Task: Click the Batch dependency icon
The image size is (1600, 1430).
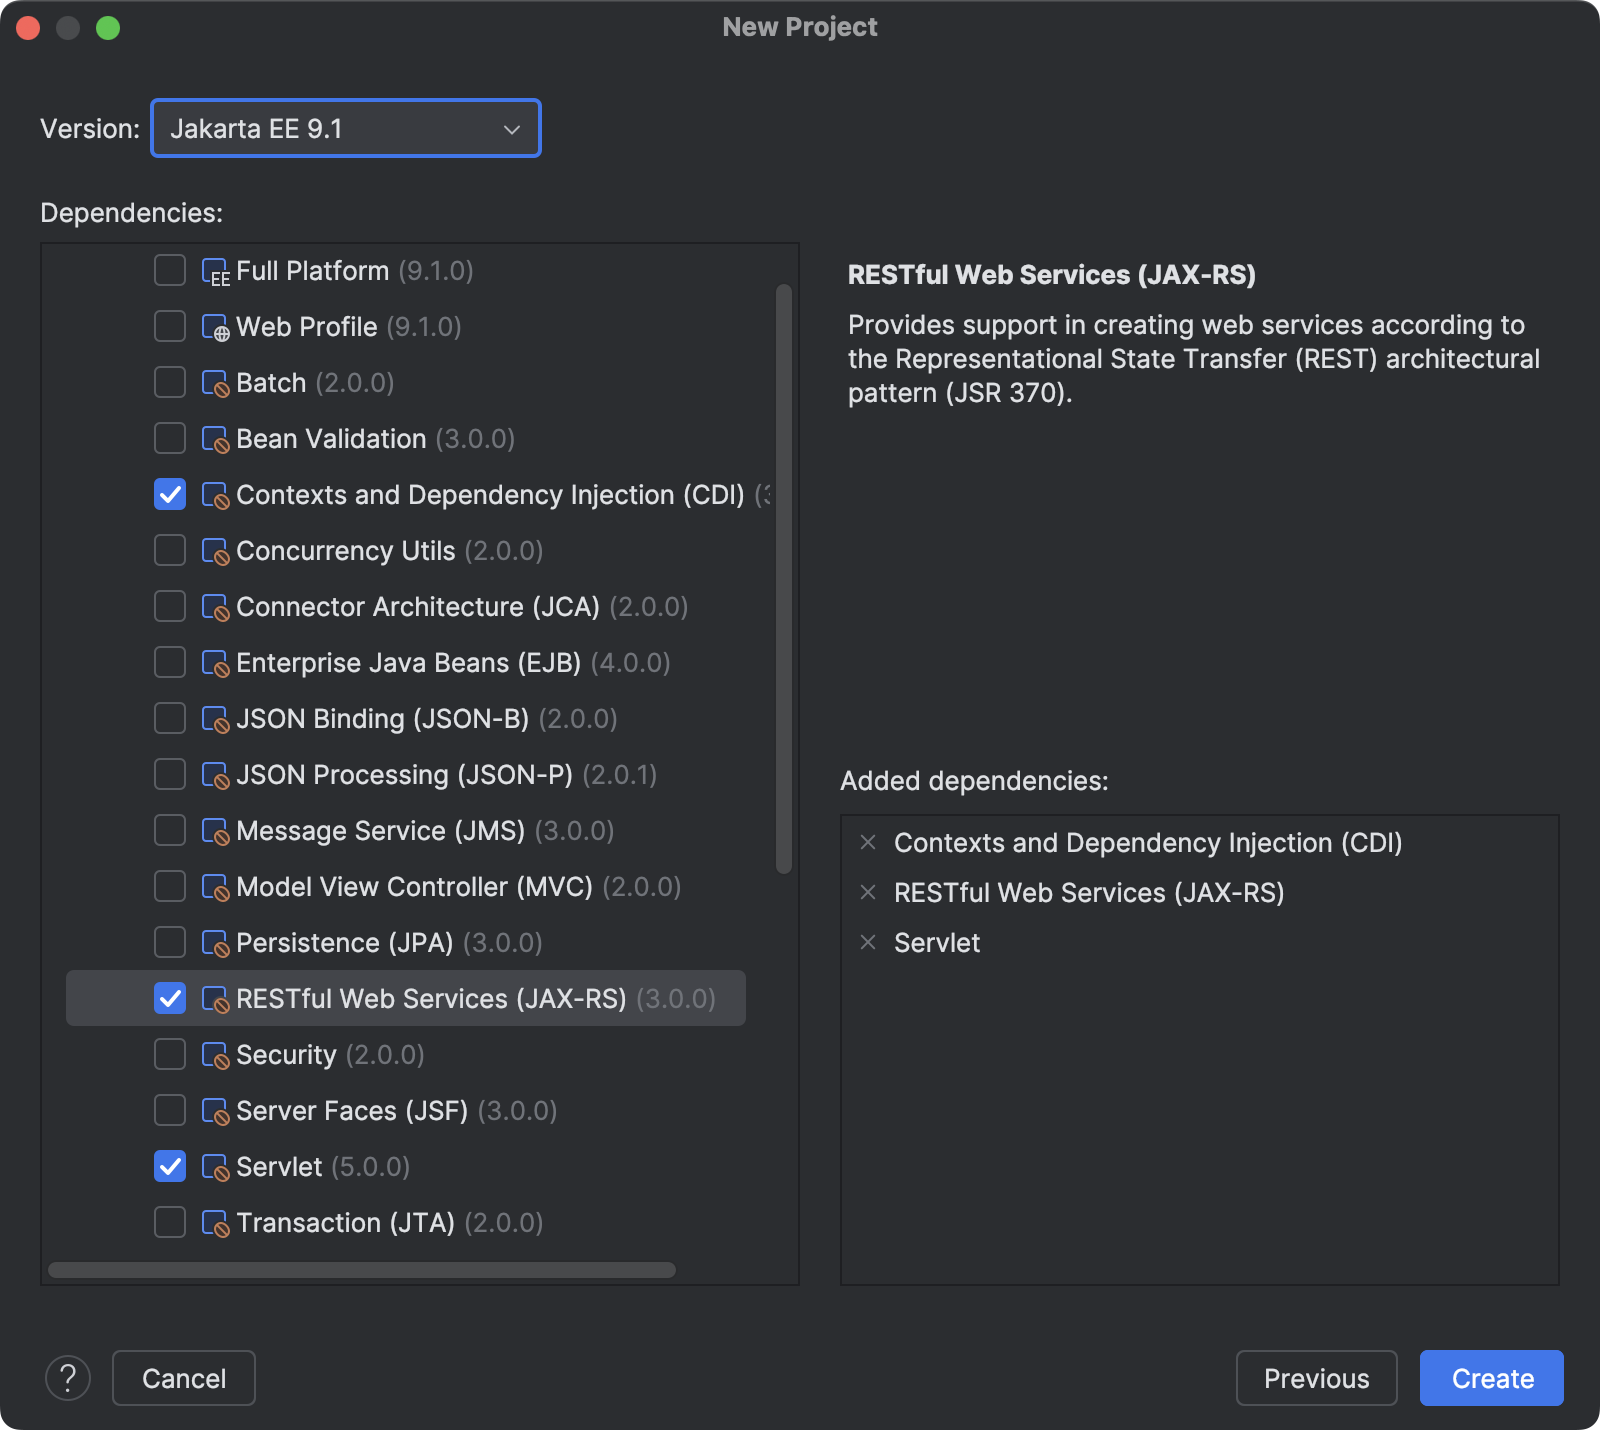Action: coord(216,384)
